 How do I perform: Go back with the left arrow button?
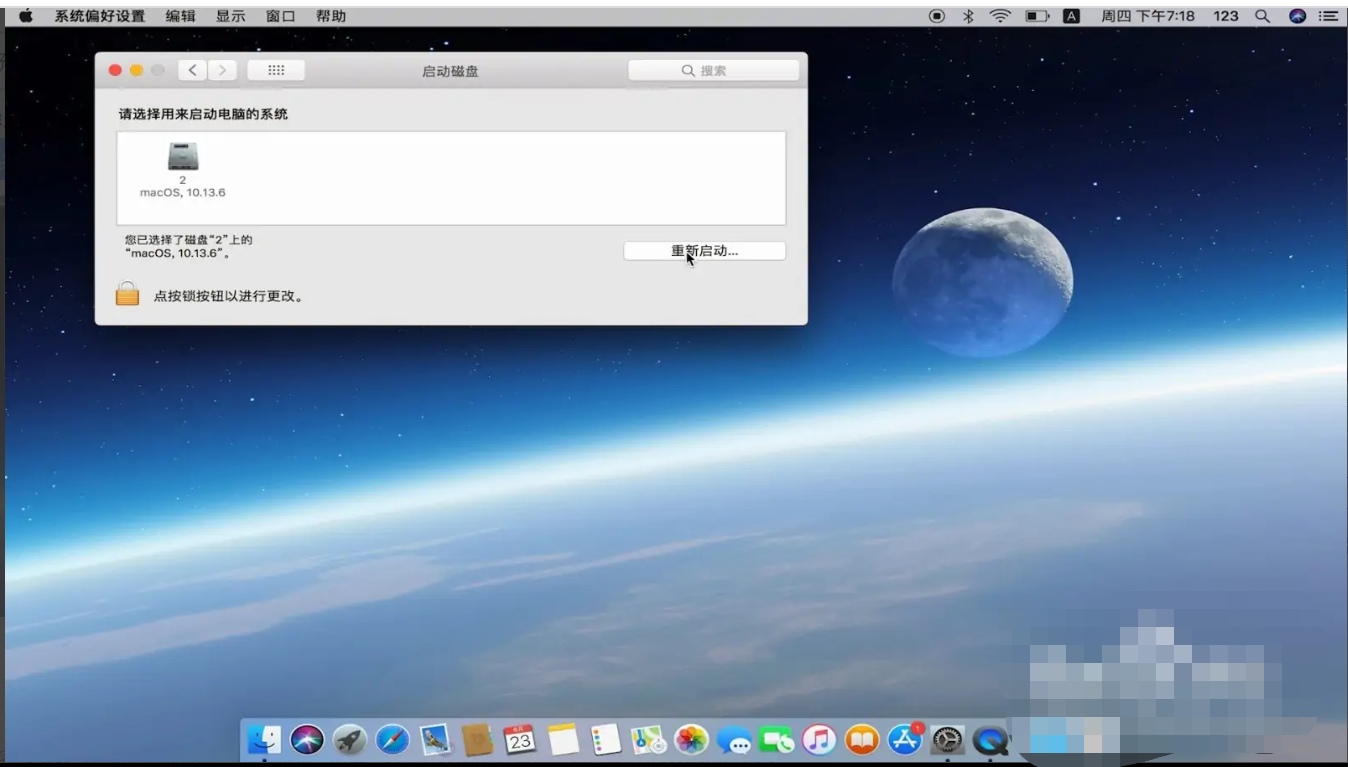click(193, 71)
